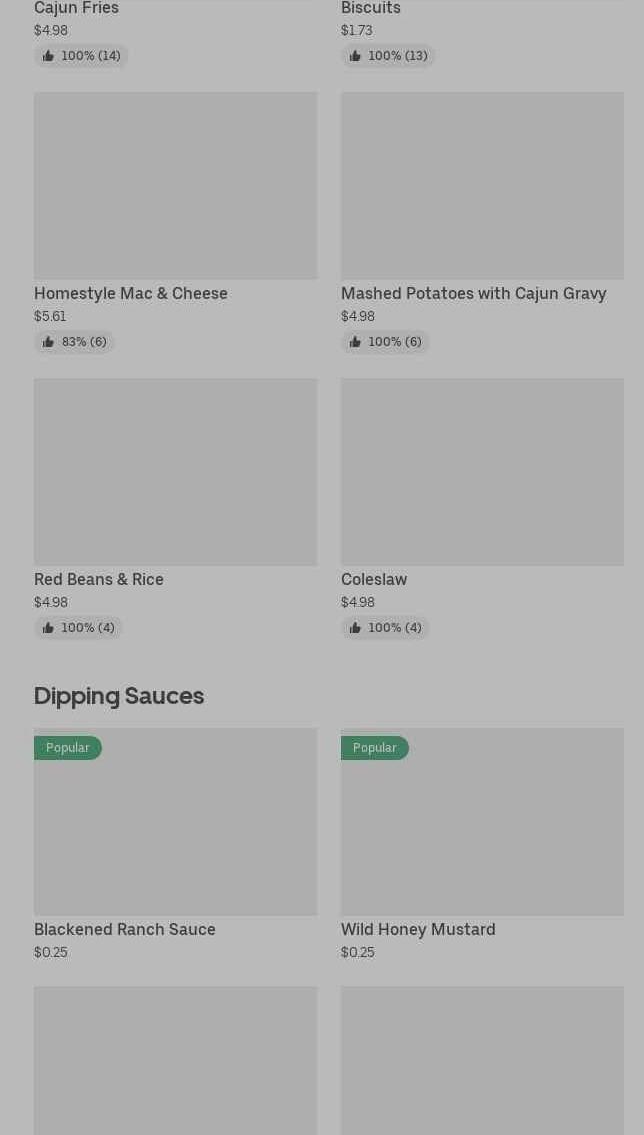Click the $5.61 price of Mac & Cheese
Viewport: 644px width, 1135px height.
coord(50,316)
